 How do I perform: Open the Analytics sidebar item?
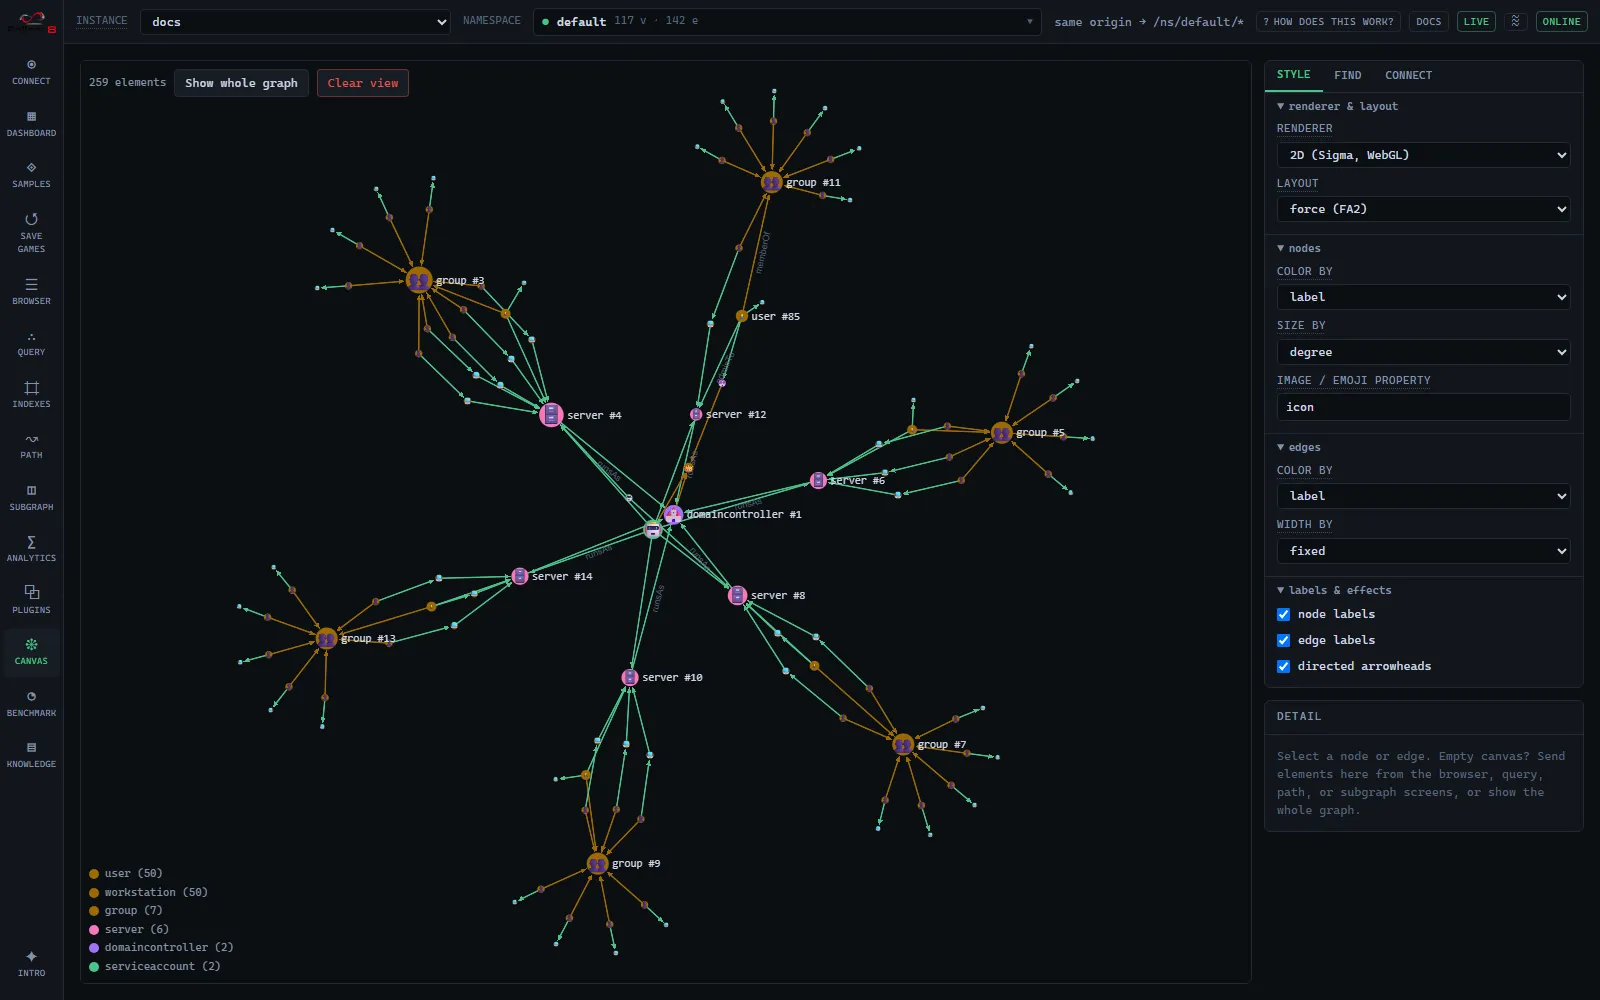(x=31, y=549)
